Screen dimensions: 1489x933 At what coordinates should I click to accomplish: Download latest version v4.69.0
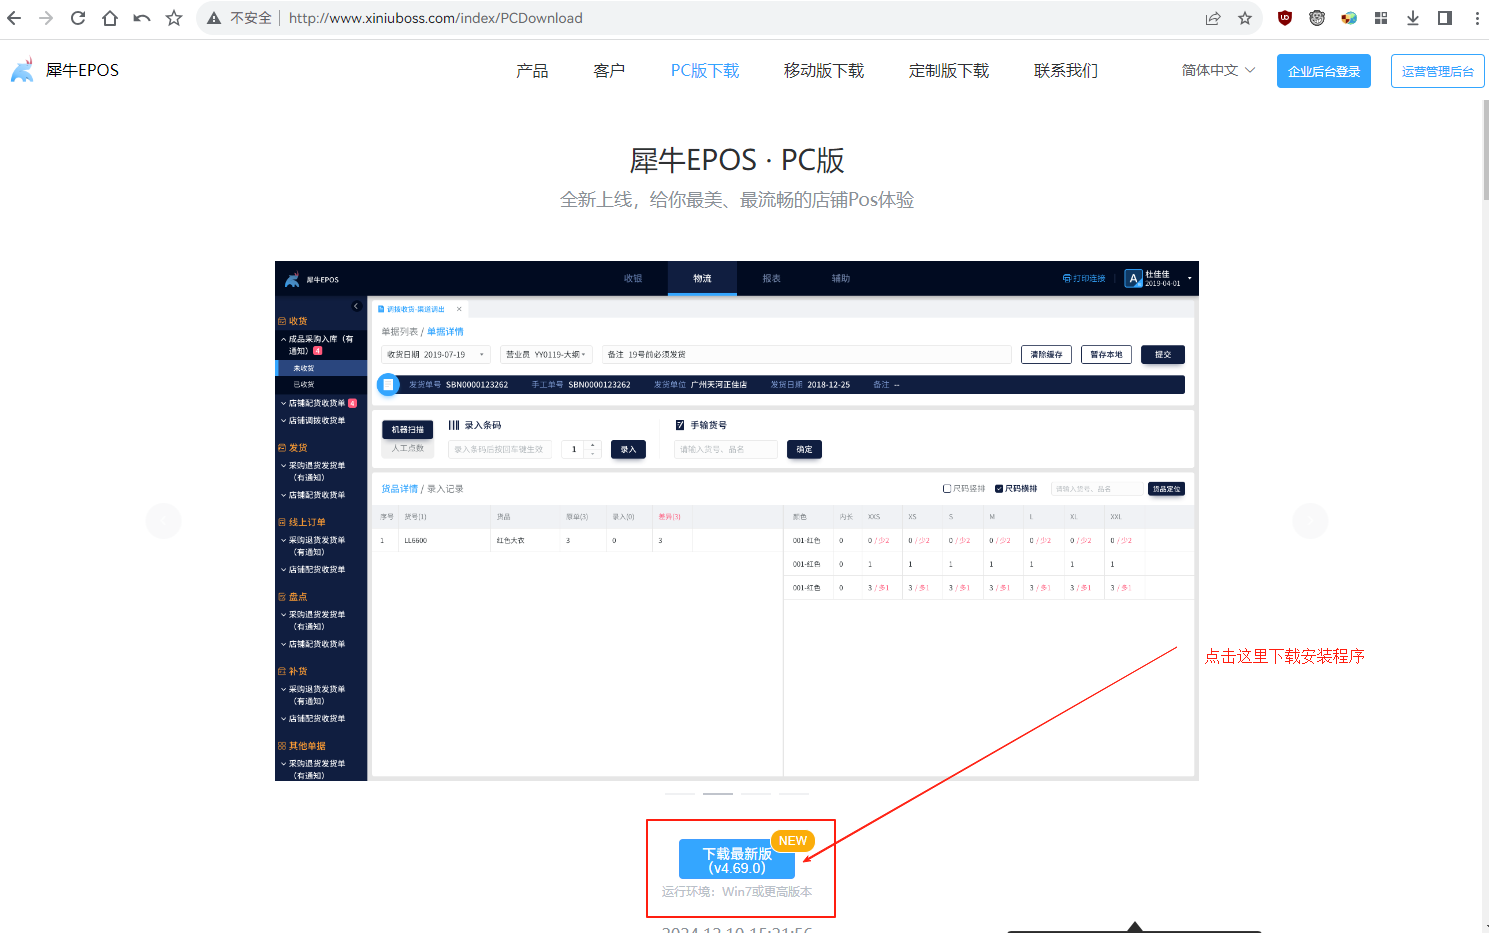coord(737,860)
